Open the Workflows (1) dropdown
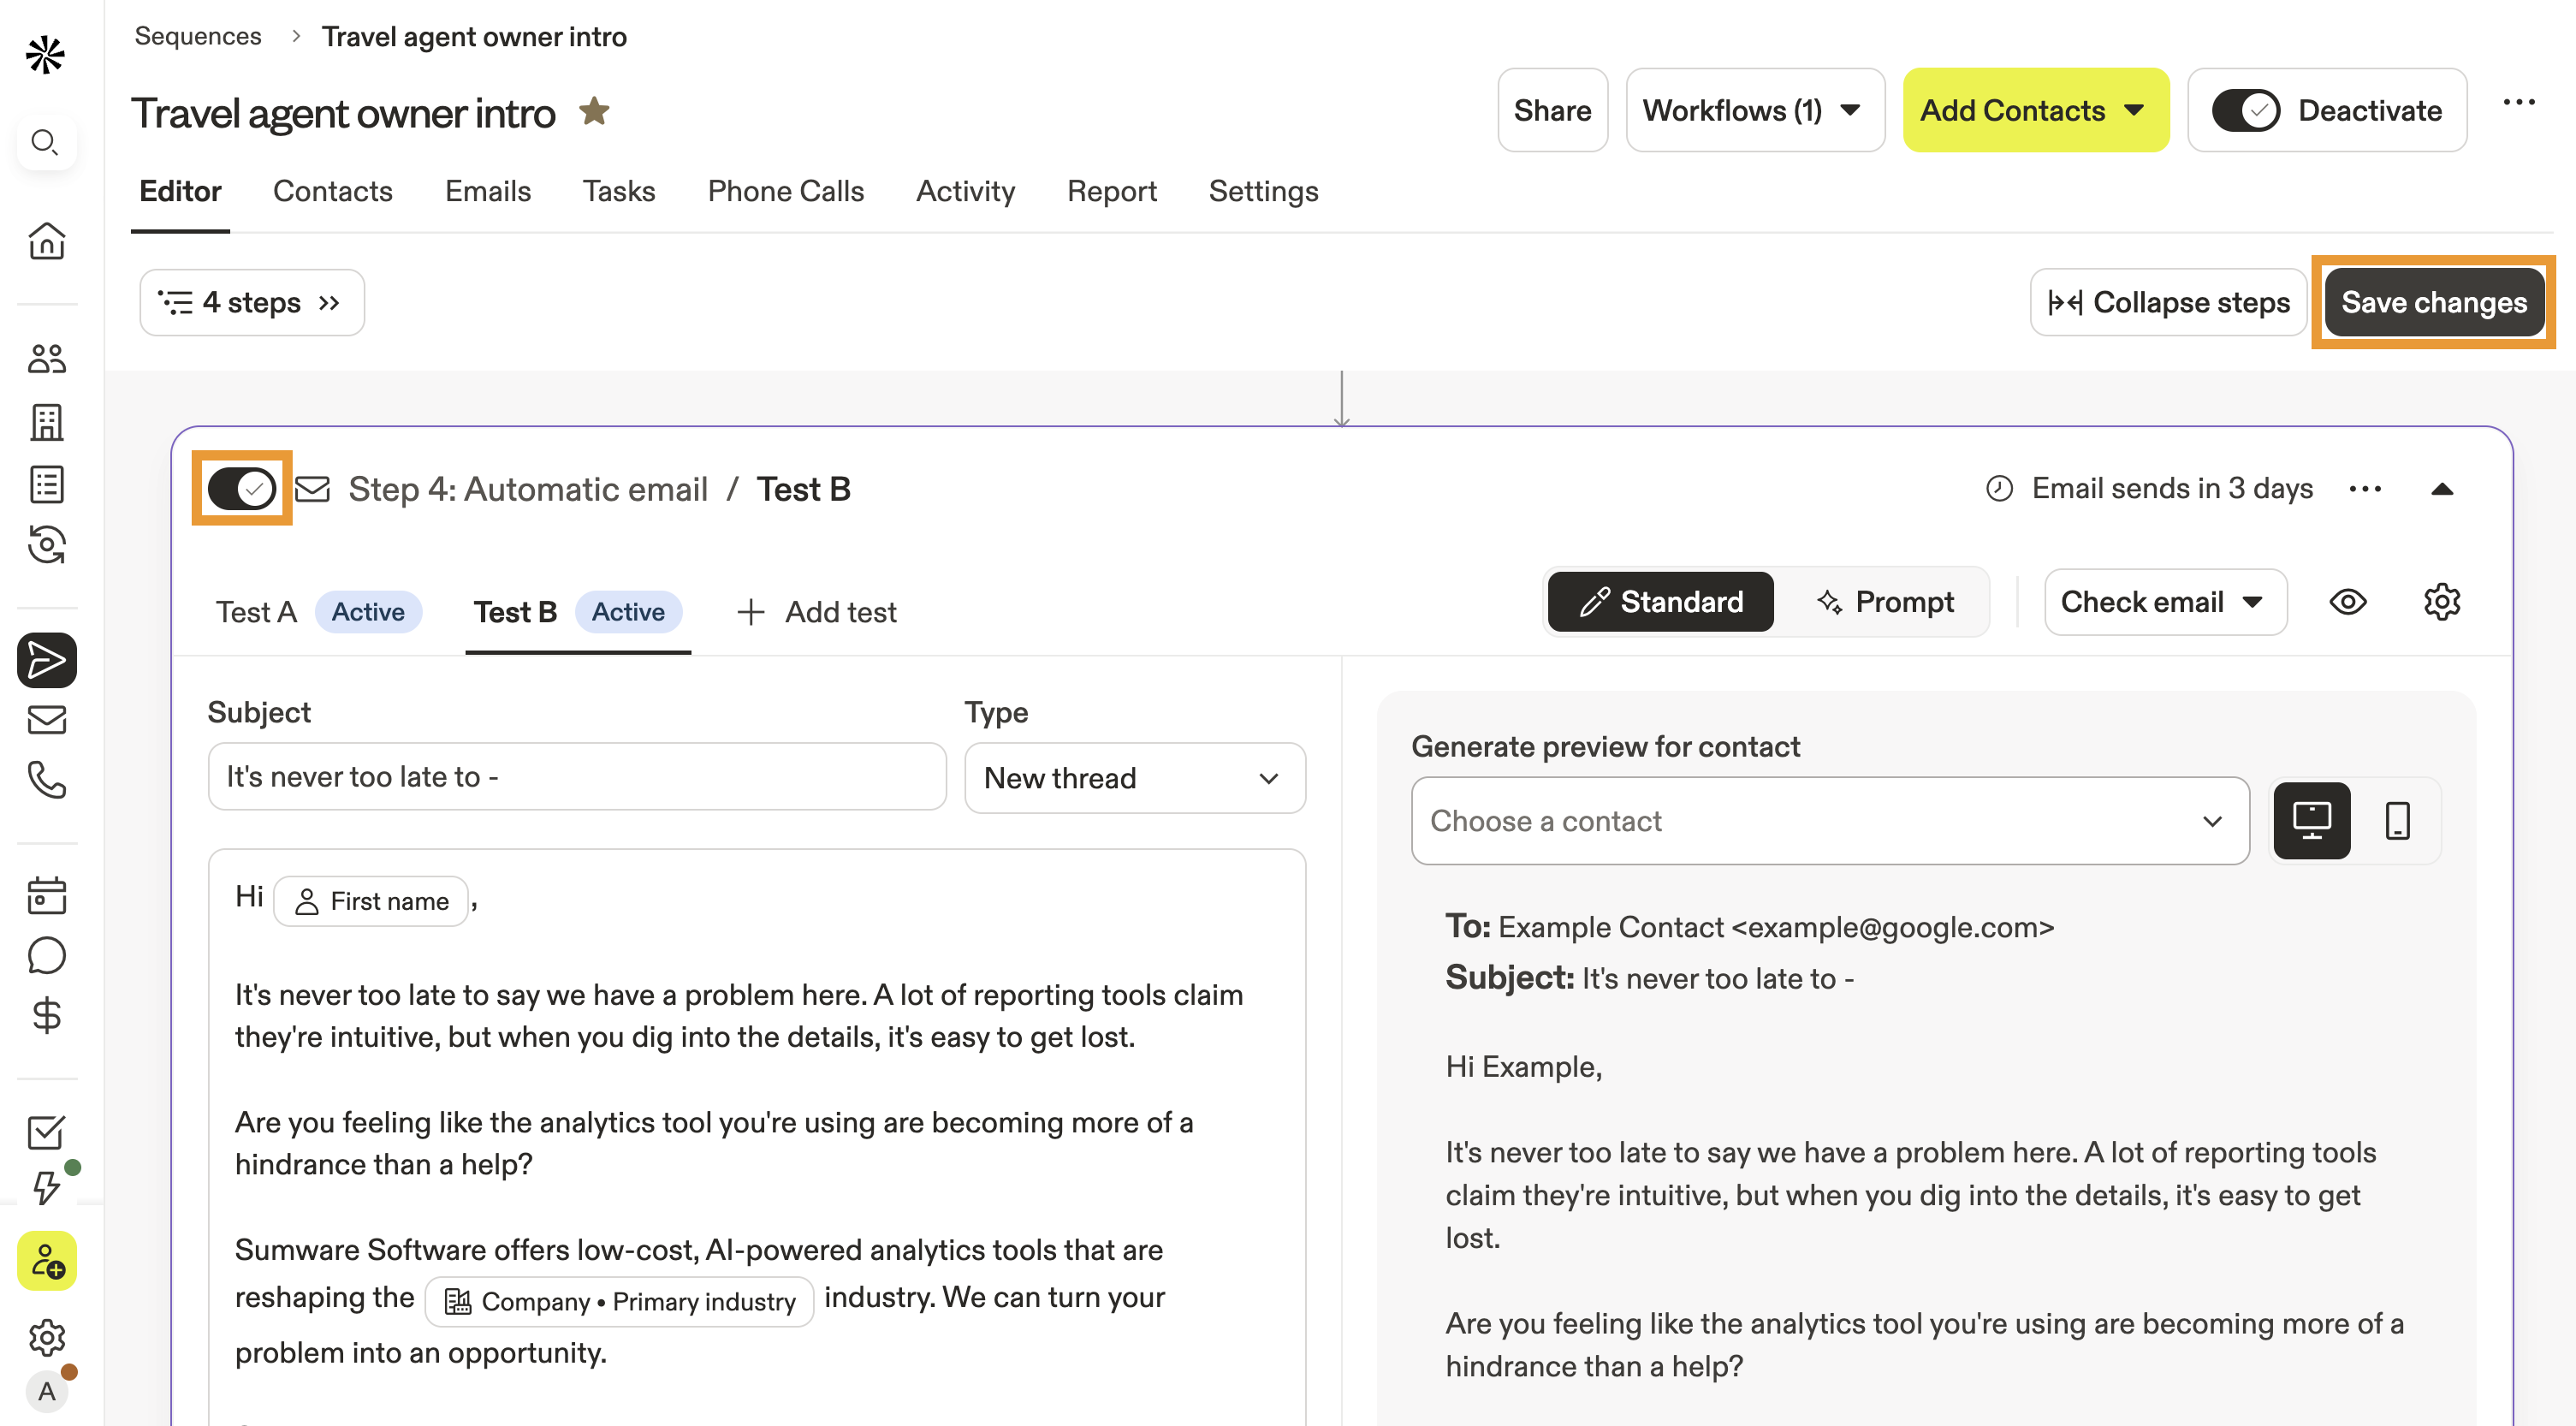Viewport: 2576px width, 1426px height. click(1754, 111)
